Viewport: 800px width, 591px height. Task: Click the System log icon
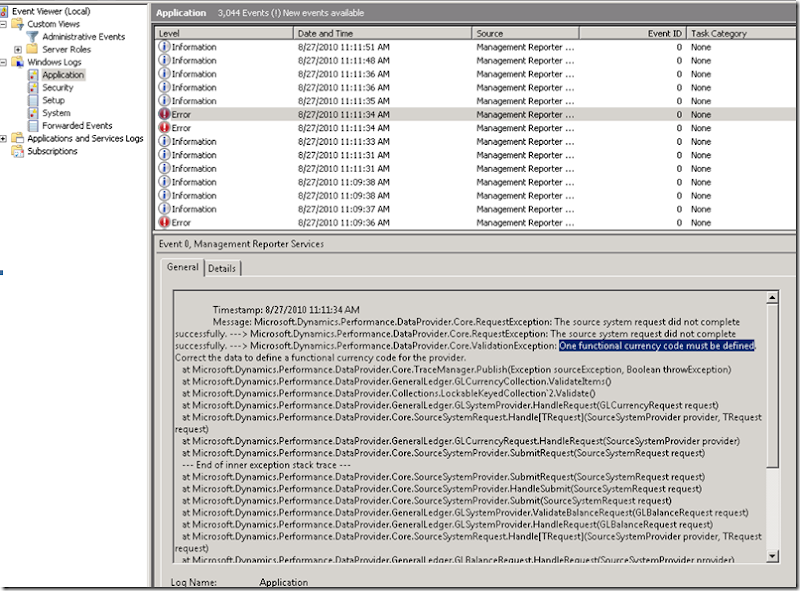[33, 113]
